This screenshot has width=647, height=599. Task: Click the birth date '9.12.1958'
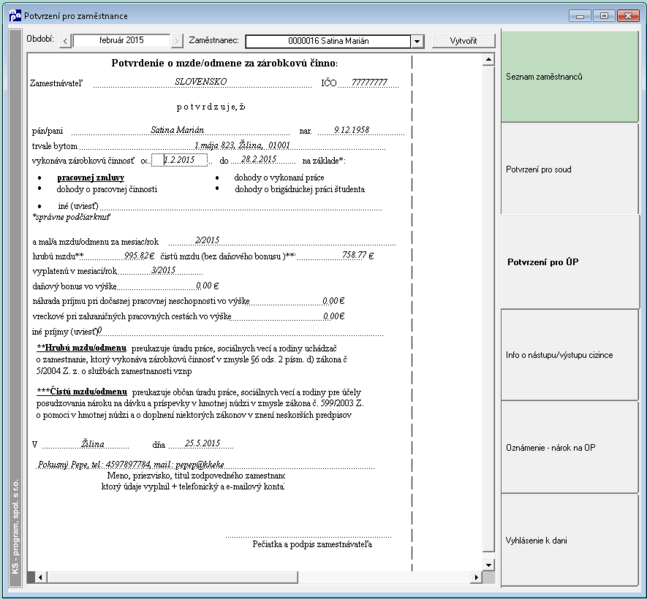(x=352, y=130)
